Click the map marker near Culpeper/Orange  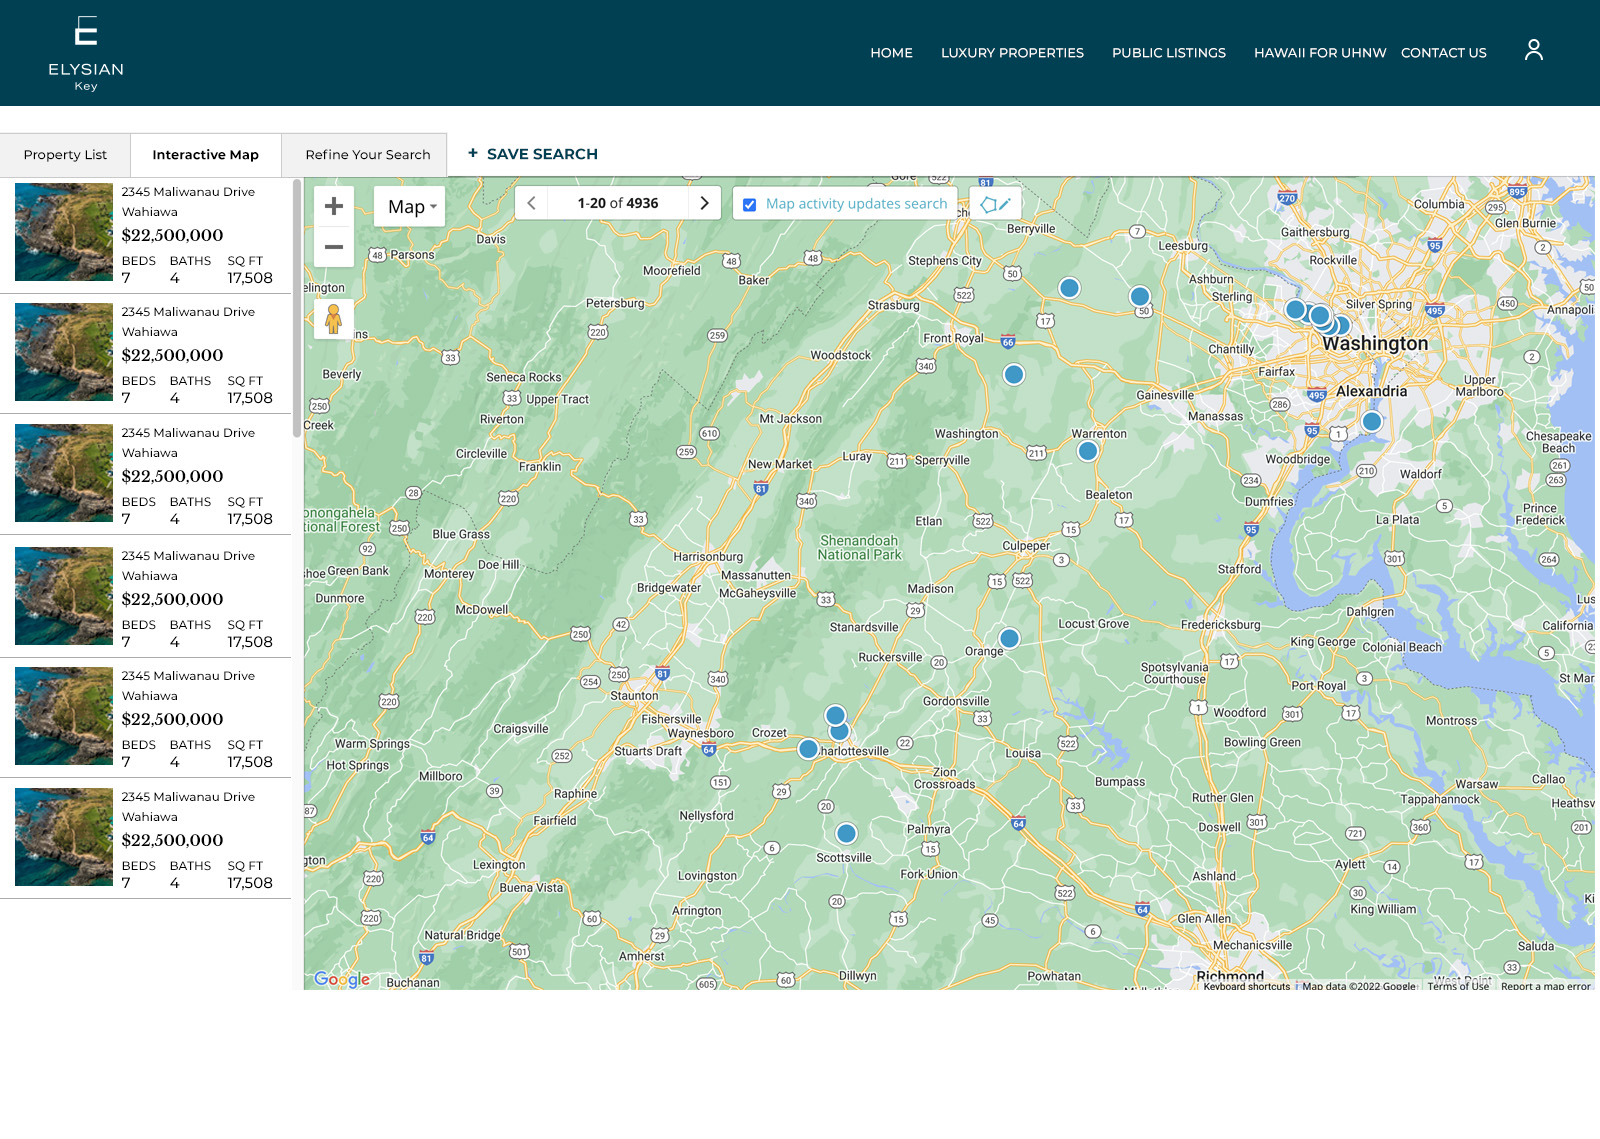click(1009, 638)
